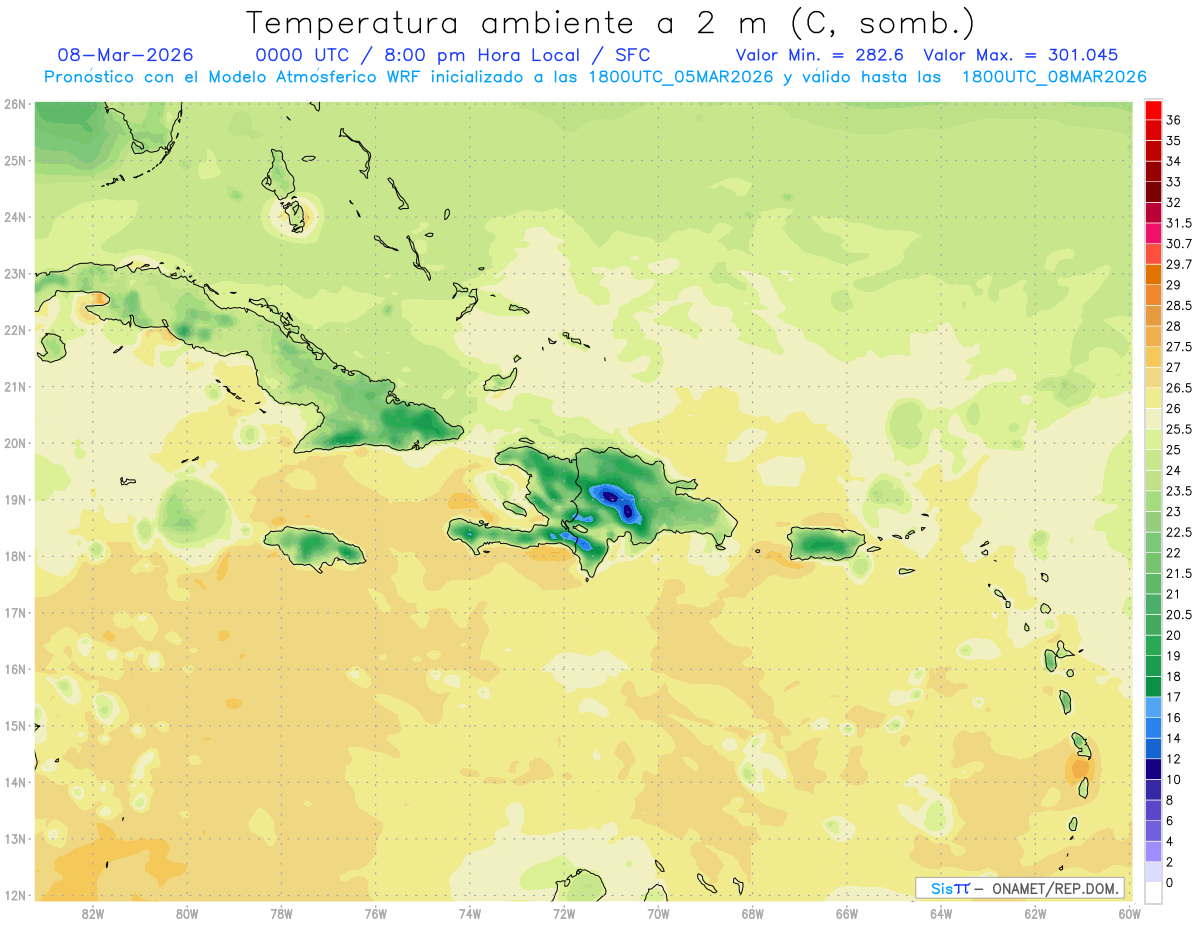Click the bright red swatch above colorbar label 36

1153,110
